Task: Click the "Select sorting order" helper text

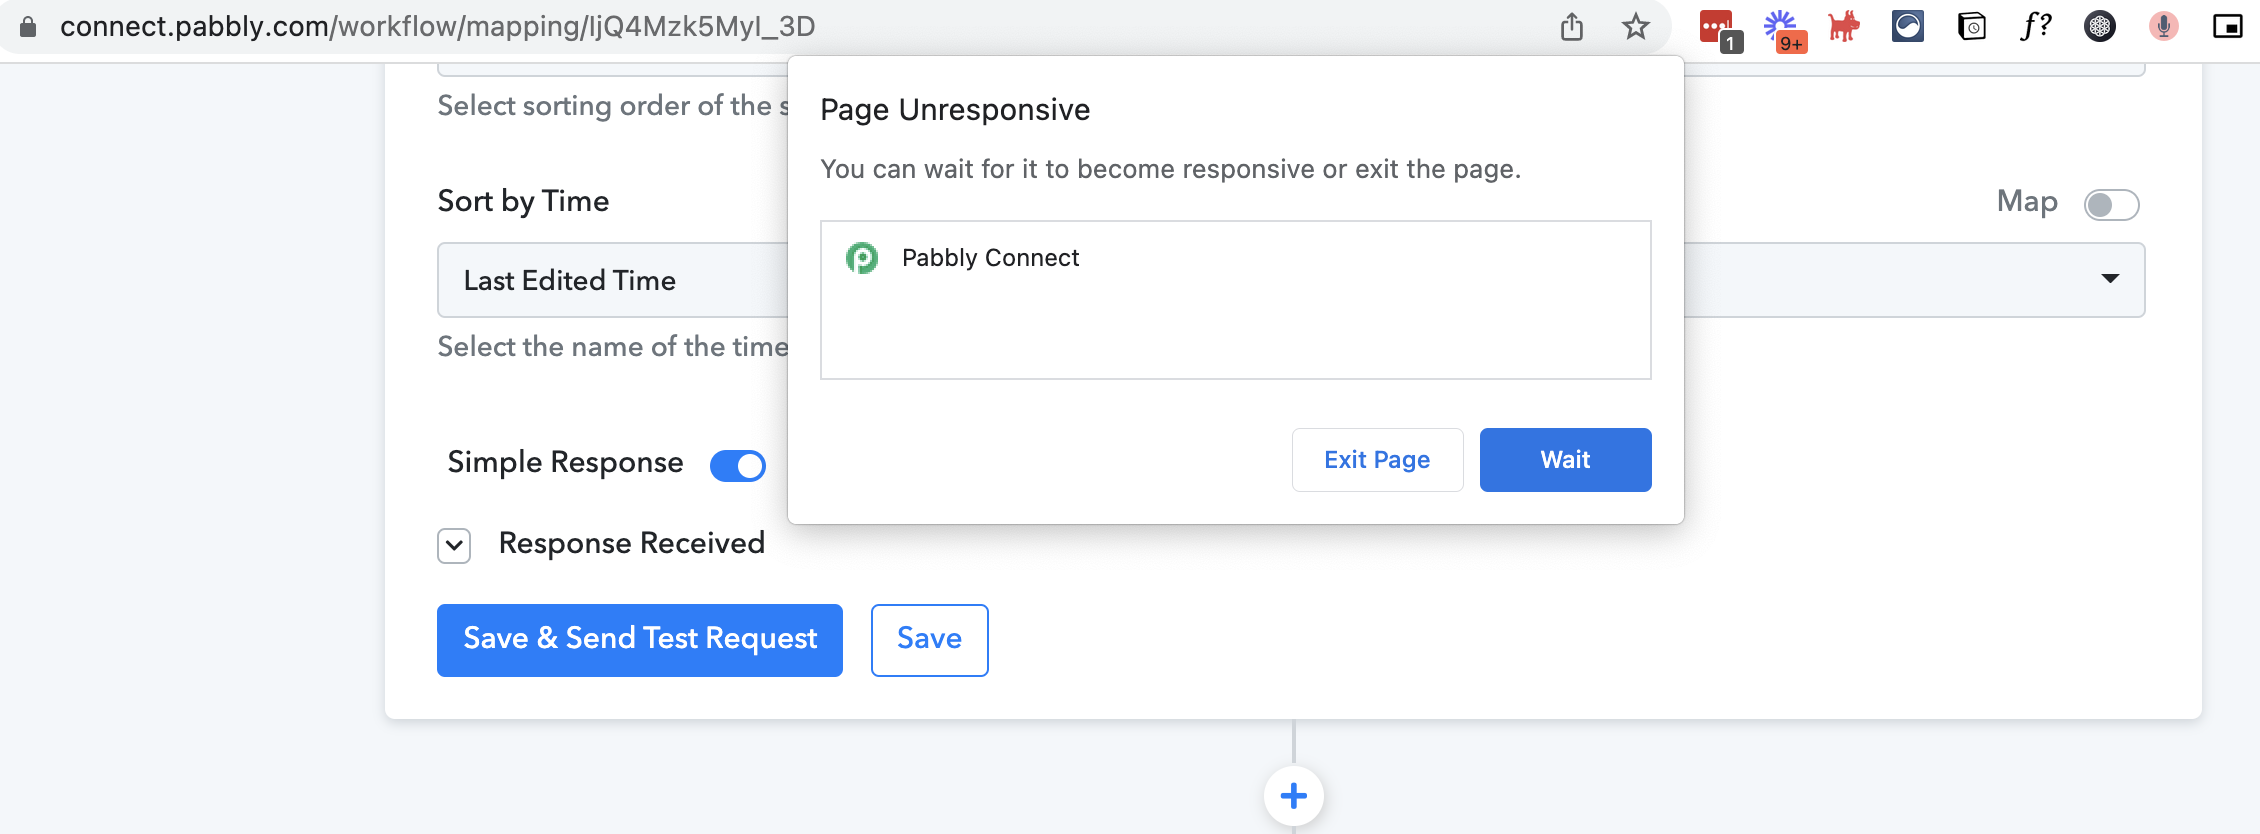Action: click(613, 105)
